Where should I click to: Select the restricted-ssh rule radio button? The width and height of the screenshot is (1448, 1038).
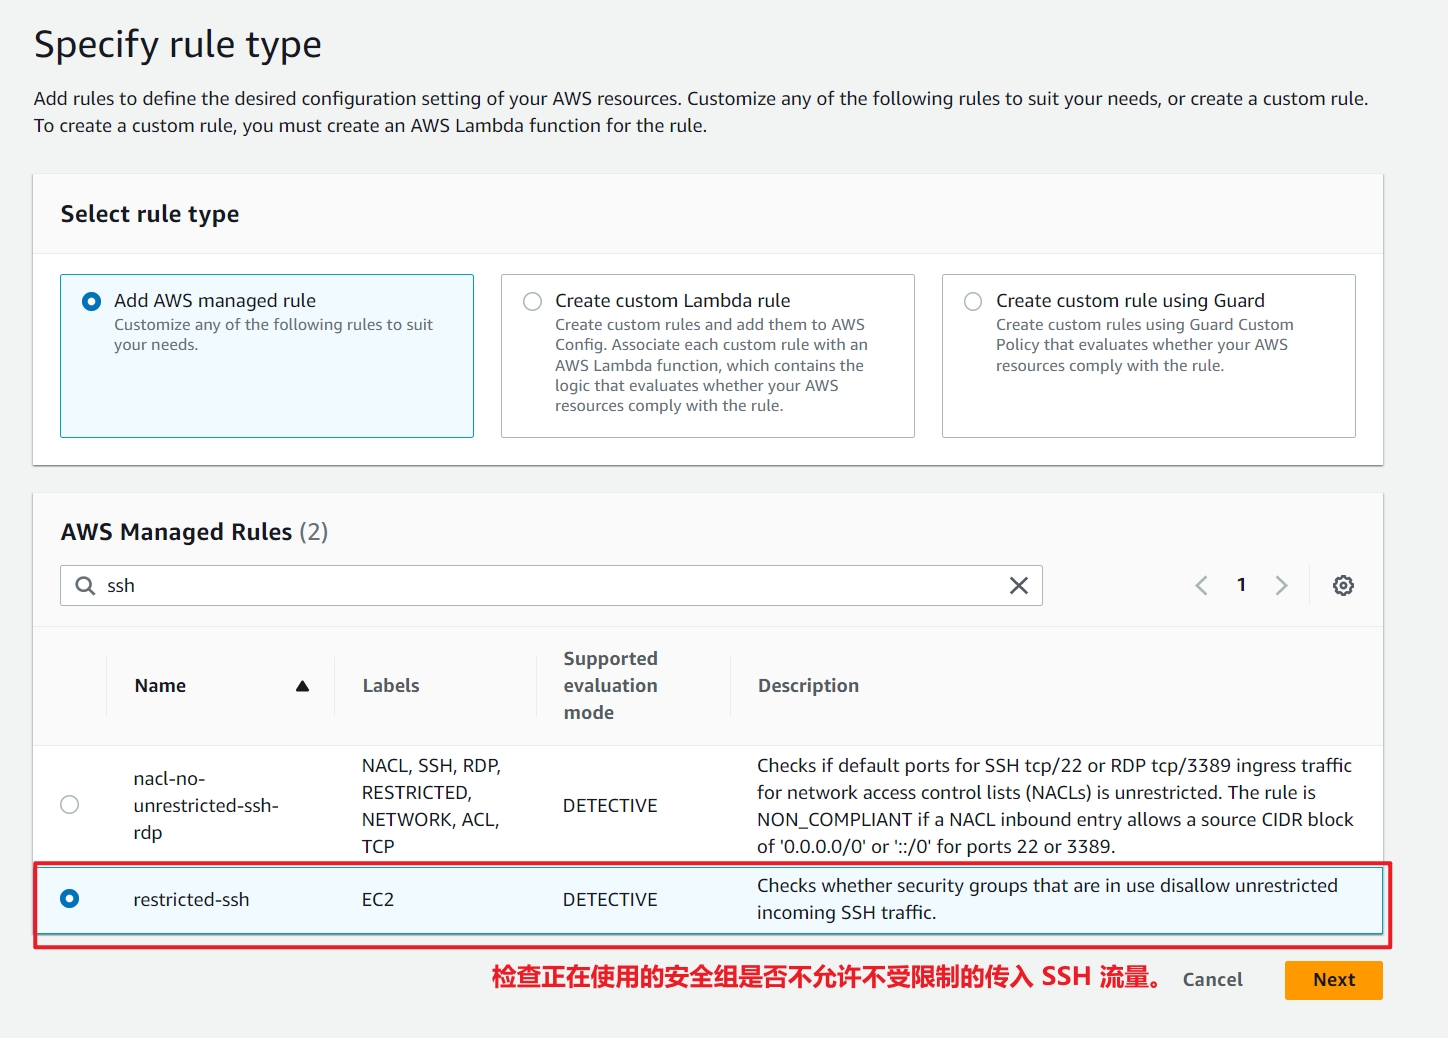[70, 899]
